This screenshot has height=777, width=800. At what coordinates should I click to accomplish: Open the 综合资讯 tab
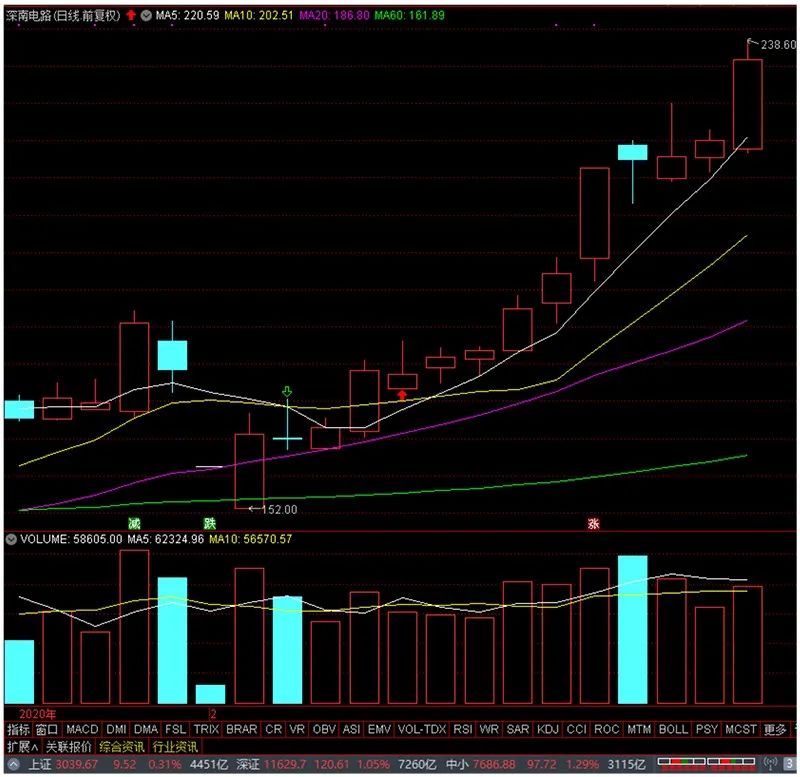[x=122, y=747]
